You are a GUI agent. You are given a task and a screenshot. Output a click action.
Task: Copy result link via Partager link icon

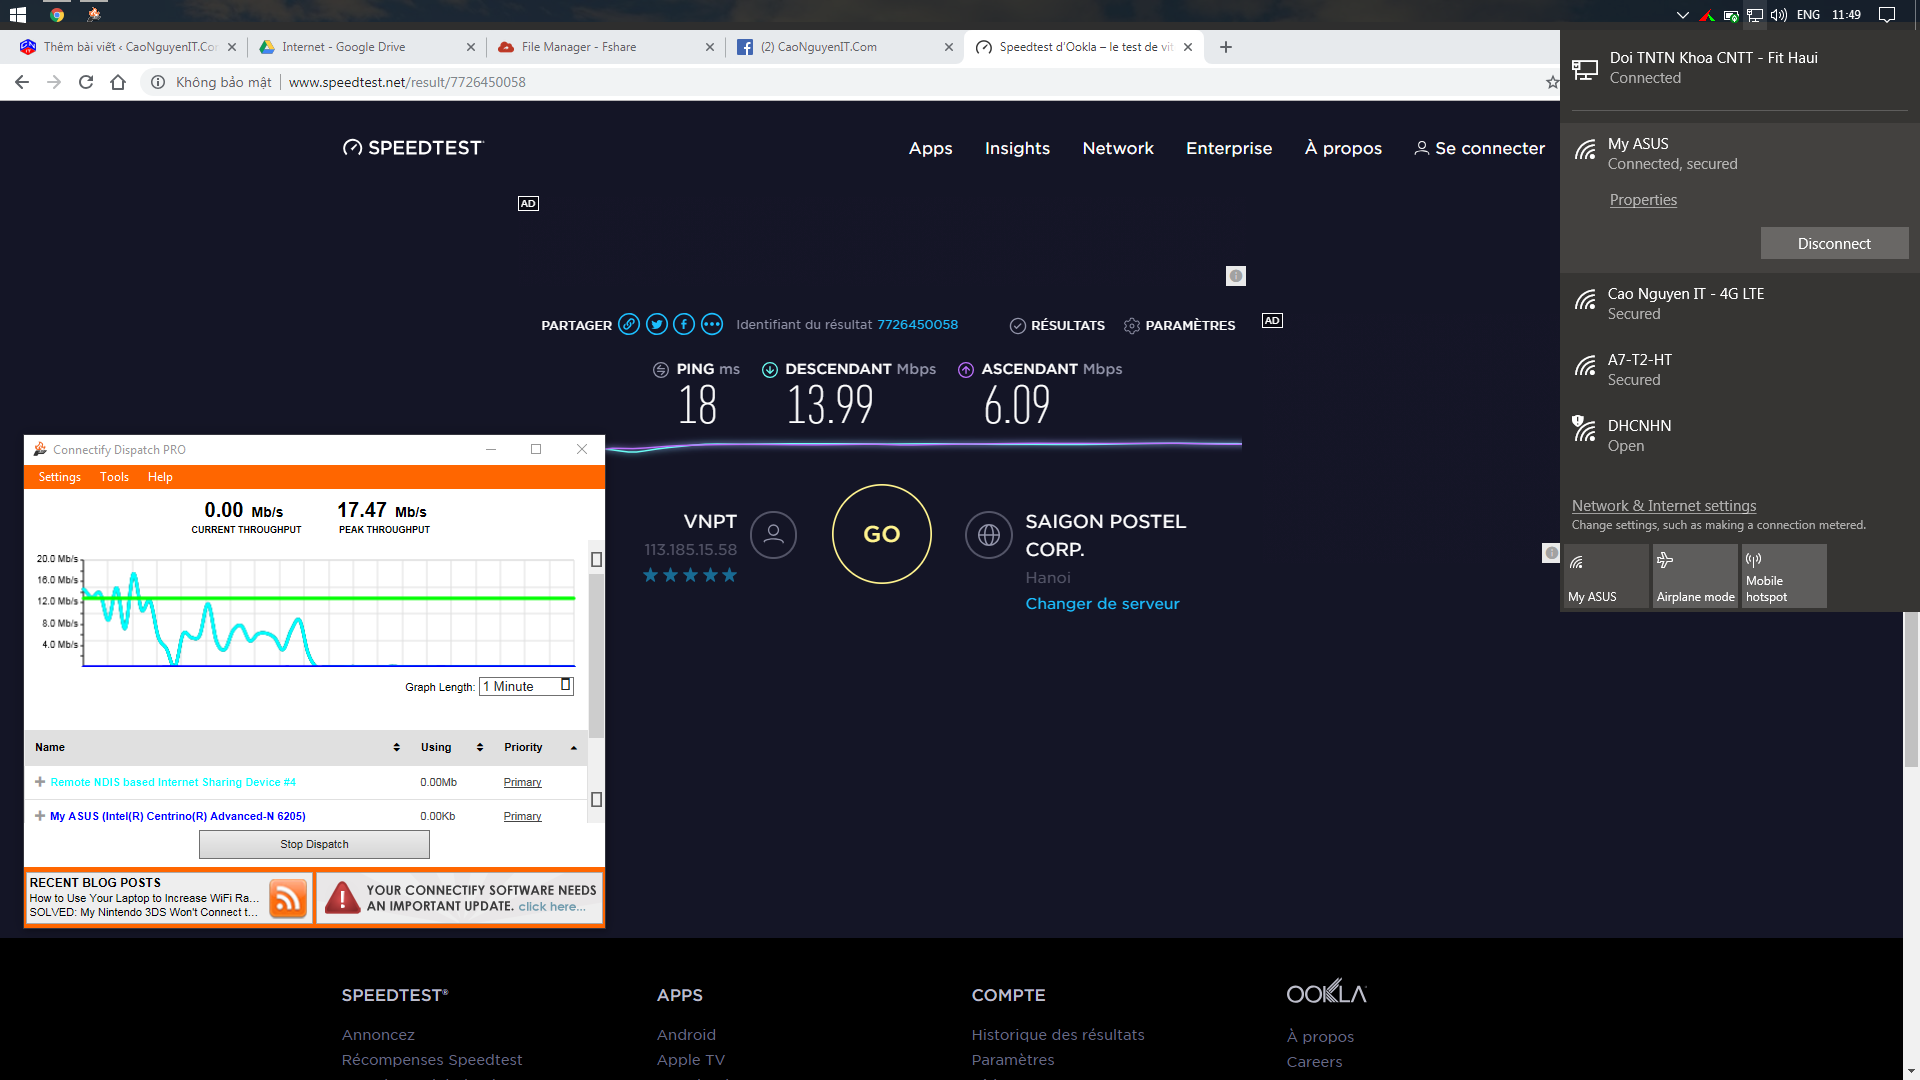click(628, 324)
